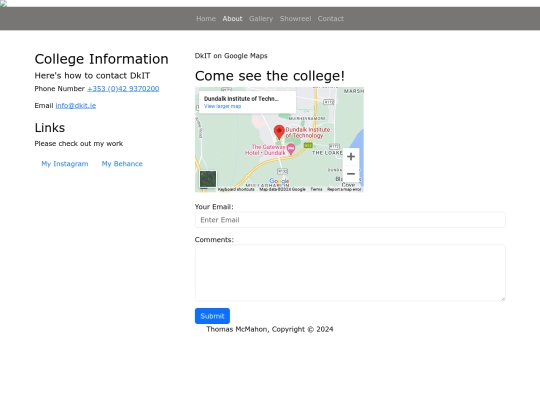Click the Comments box resize handle

click(x=503, y=299)
